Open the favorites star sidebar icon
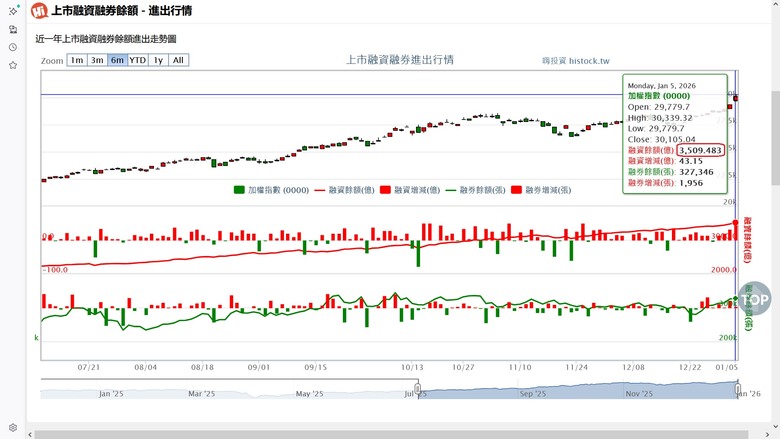This screenshot has height=439, width=780. pos(13,65)
